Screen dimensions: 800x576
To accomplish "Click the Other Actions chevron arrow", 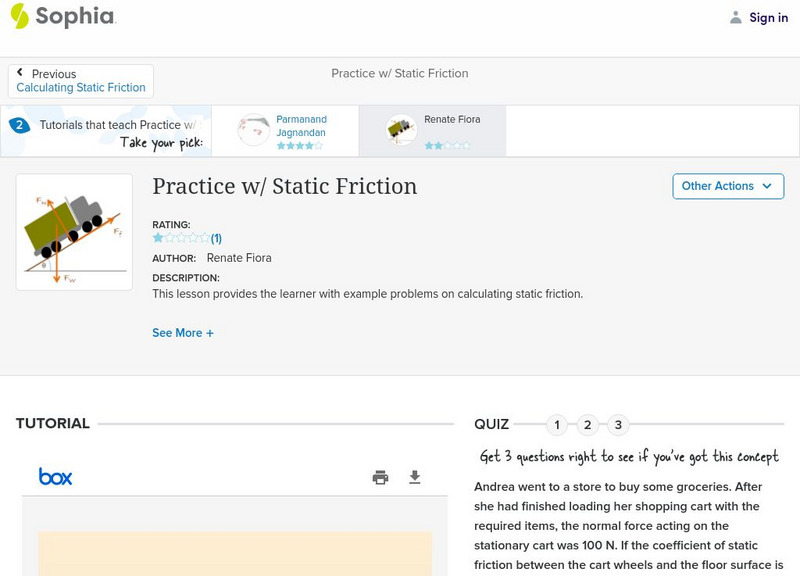I will (766, 186).
